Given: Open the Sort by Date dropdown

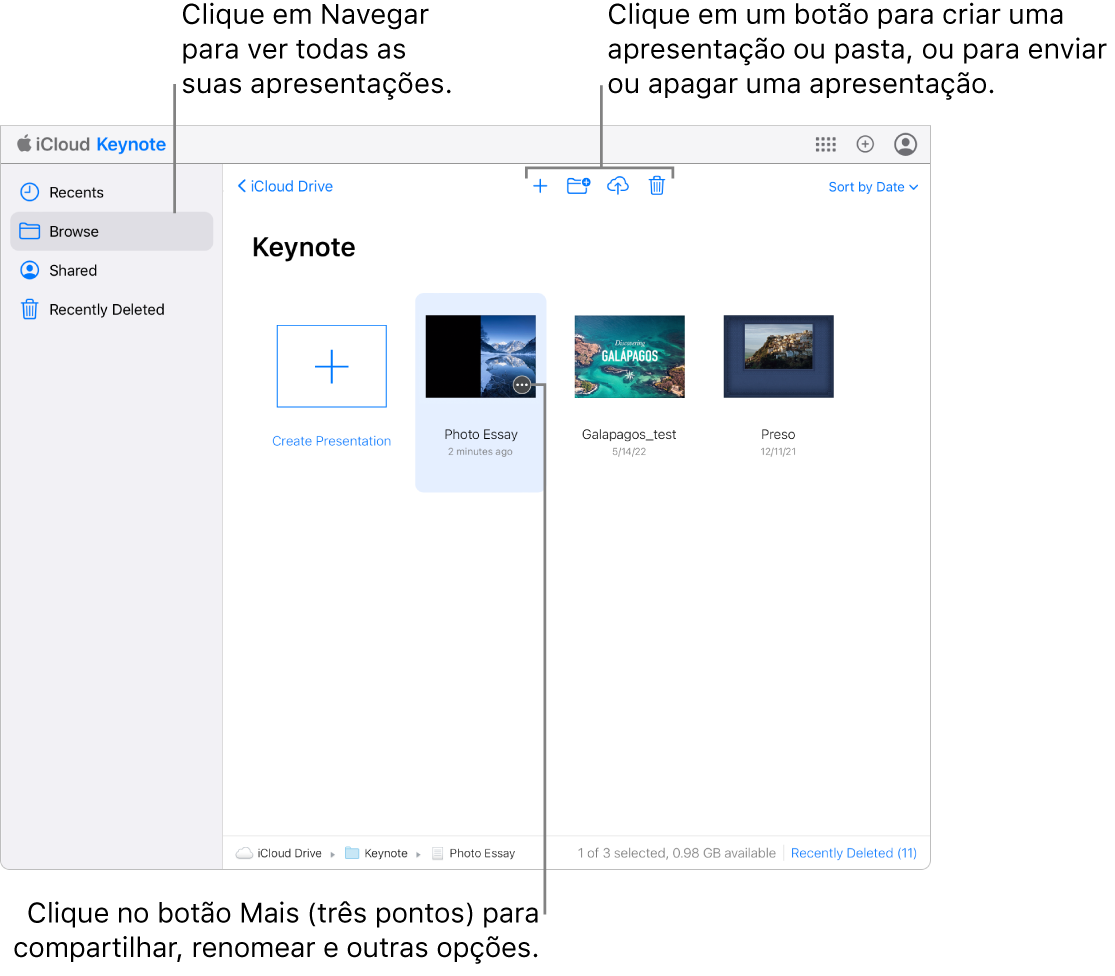Looking at the screenshot, I should pos(873,187).
